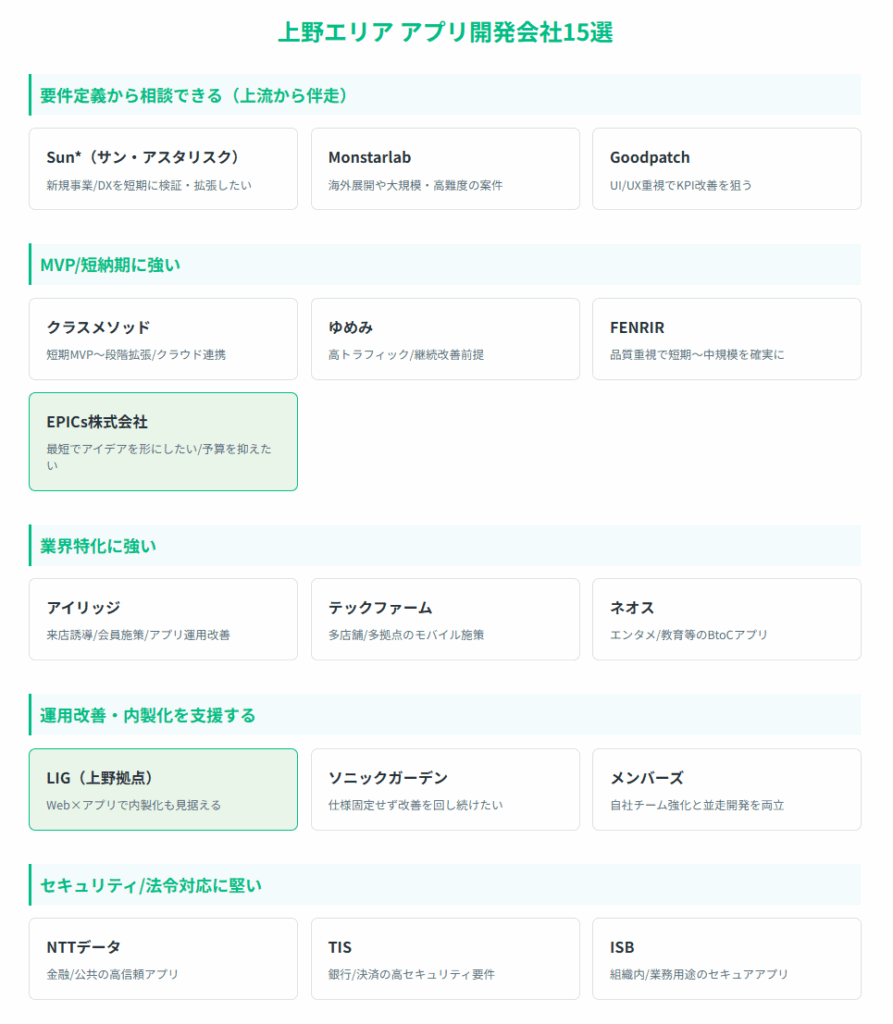Click the text 高トラフィック/継続改善前提

tap(406, 355)
